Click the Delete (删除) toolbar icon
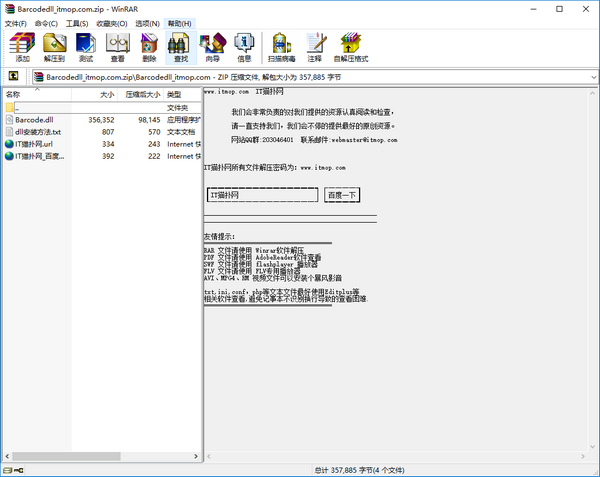This screenshot has height=477, width=600. coord(149,47)
